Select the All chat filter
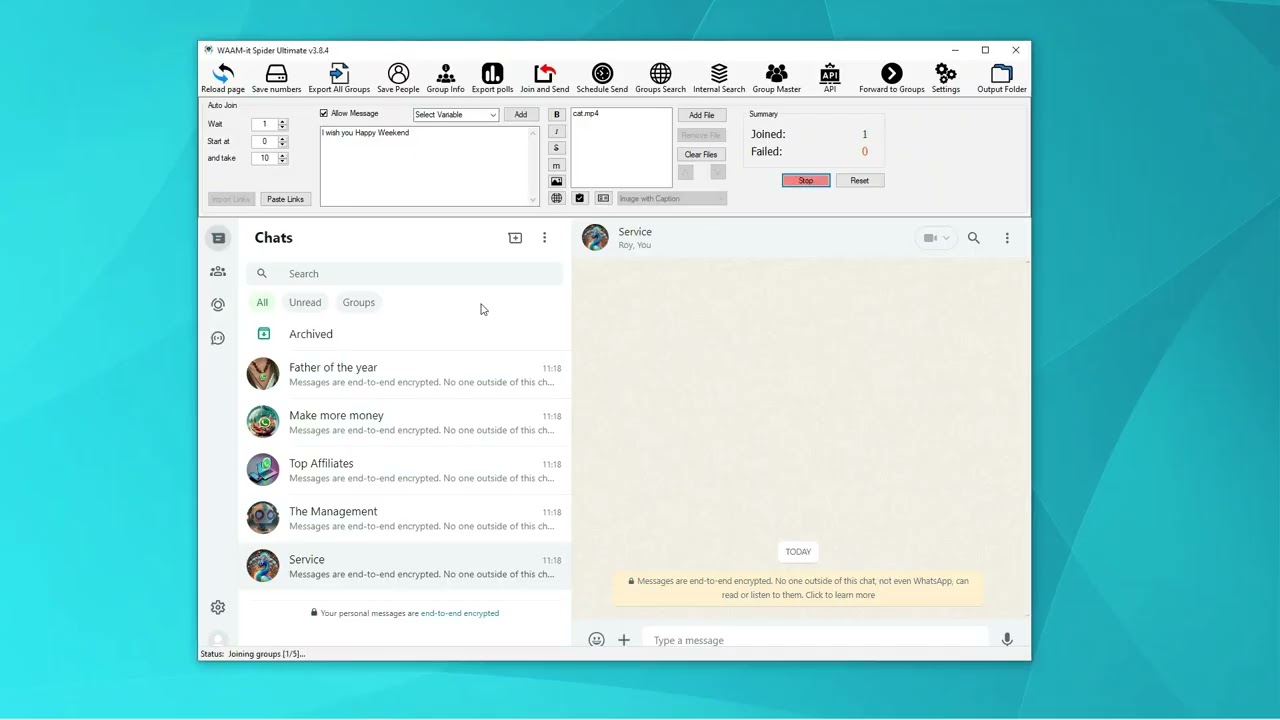 pos(262,302)
